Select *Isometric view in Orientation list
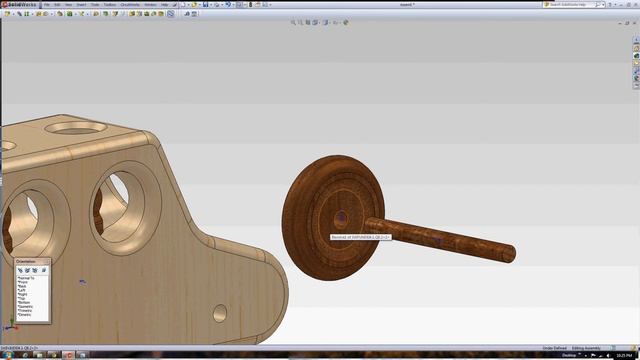Viewport: 640px width, 360px height. (25, 307)
